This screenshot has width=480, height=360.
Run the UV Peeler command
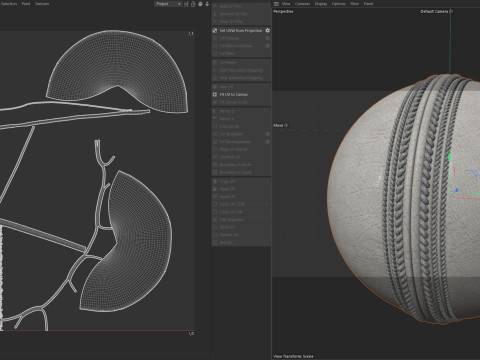pos(241,62)
